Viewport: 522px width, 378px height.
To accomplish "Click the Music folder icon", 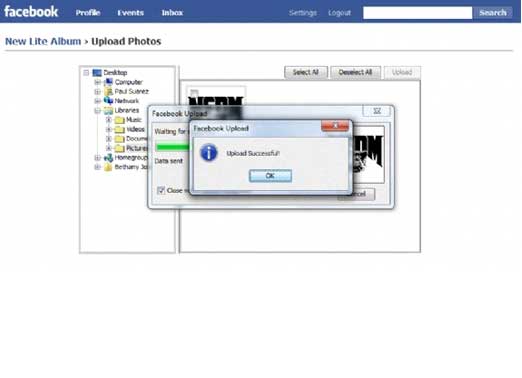I will click(x=120, y=120).
